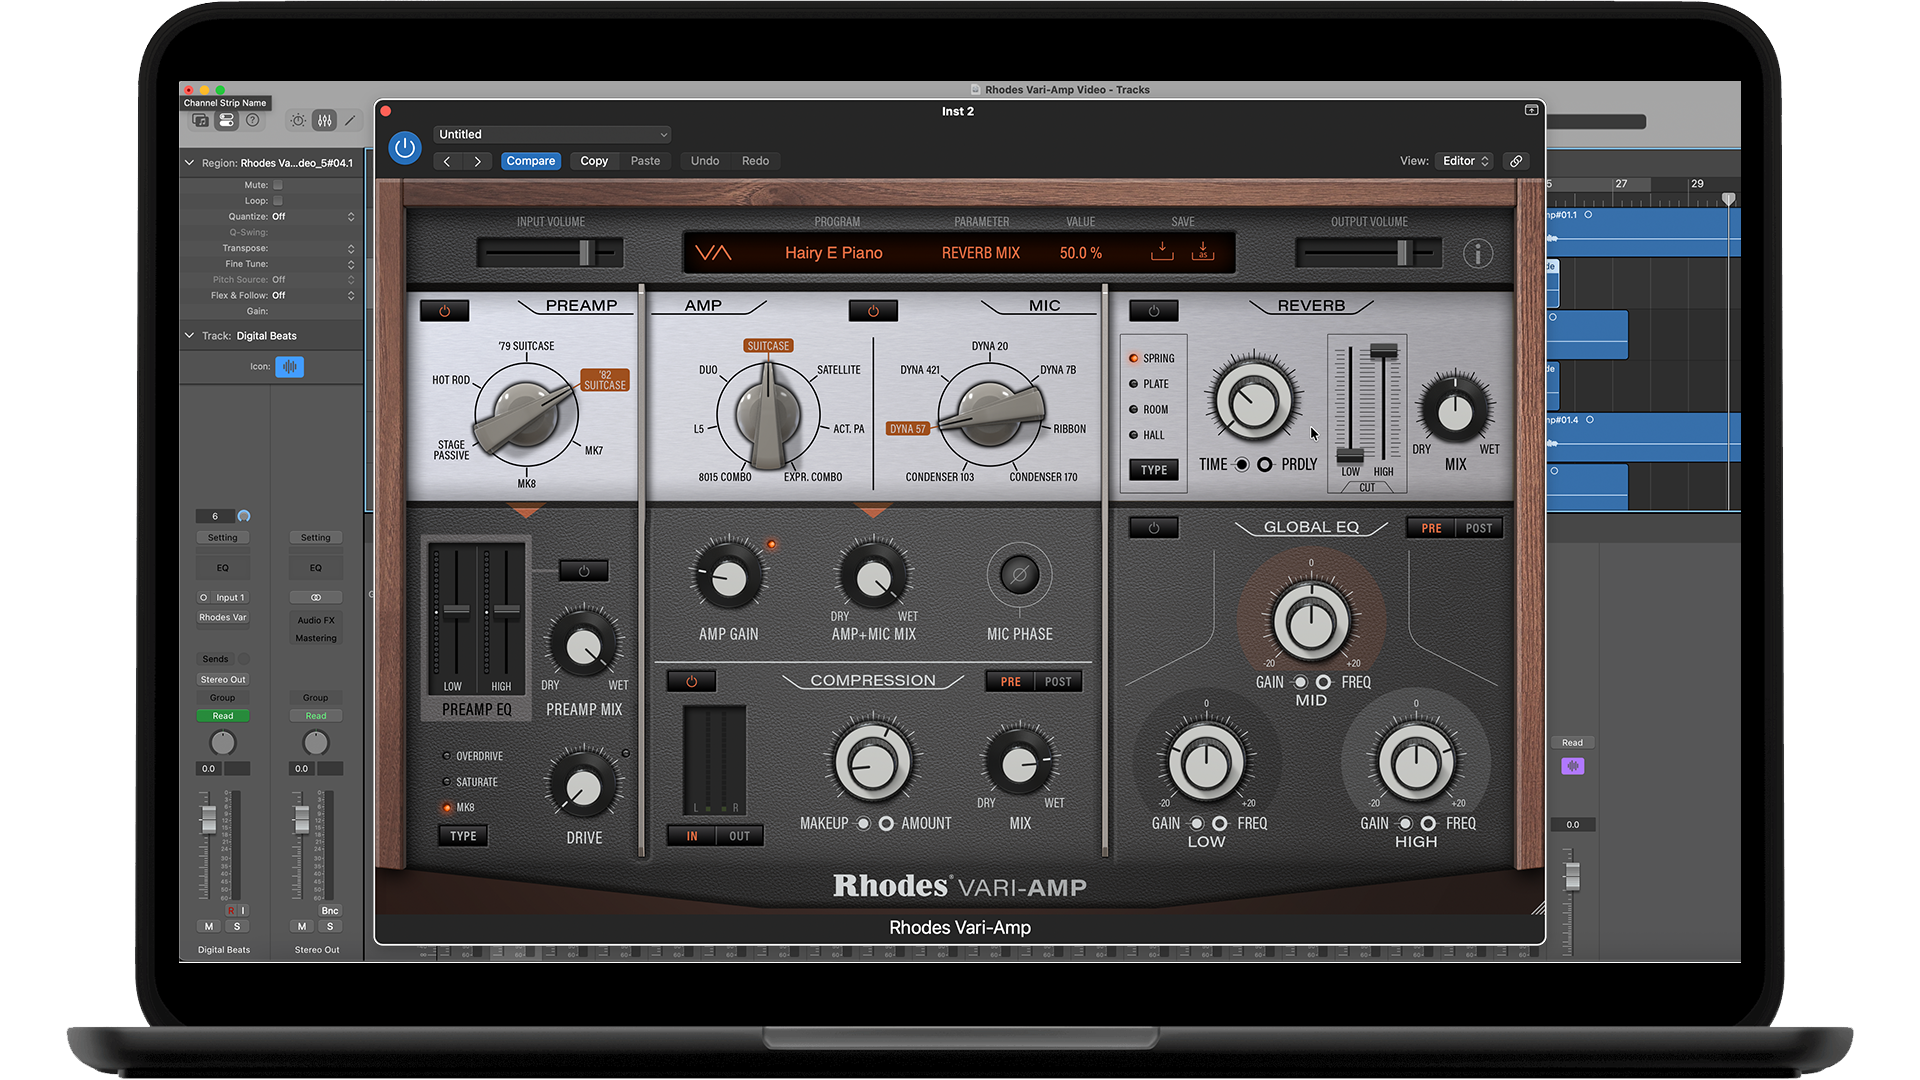This screenshot has width=1920, height=1080.
Task: Toggle the Compression section power button
Action: pos(691,682)
